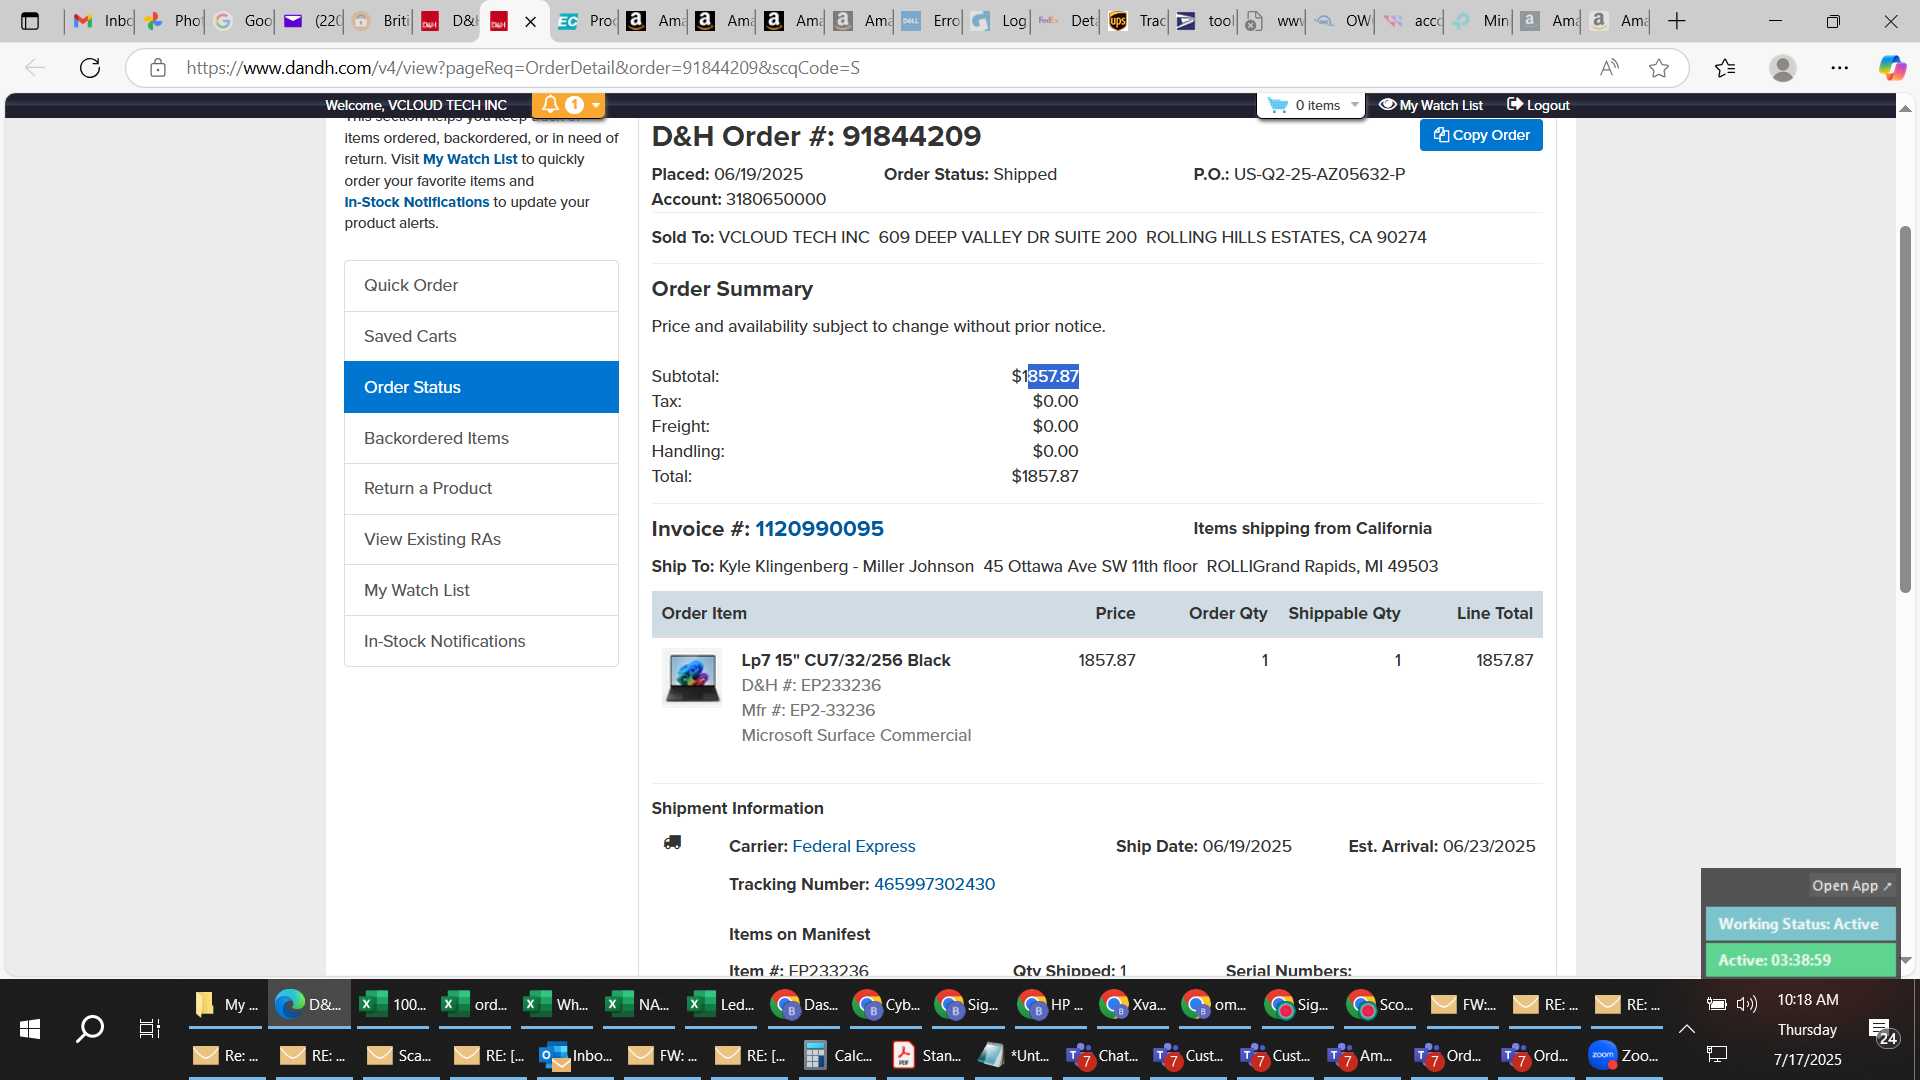The height and width of the screenshot is (1080, 1920).
Task: Click the browser back arrow
Action: click(35, 68)
